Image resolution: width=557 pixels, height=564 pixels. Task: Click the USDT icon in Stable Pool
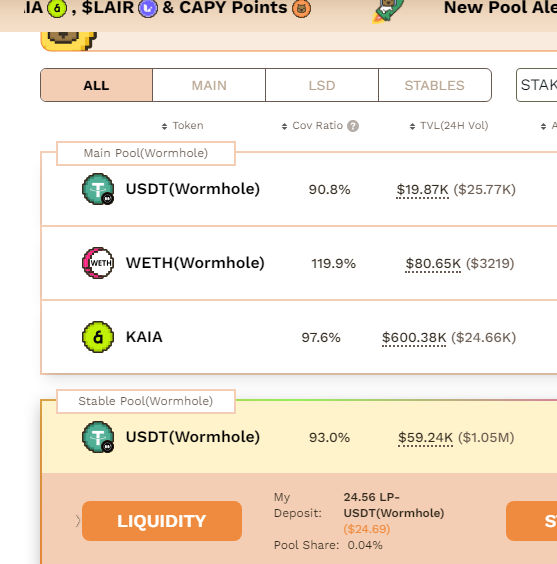[98, 437]
